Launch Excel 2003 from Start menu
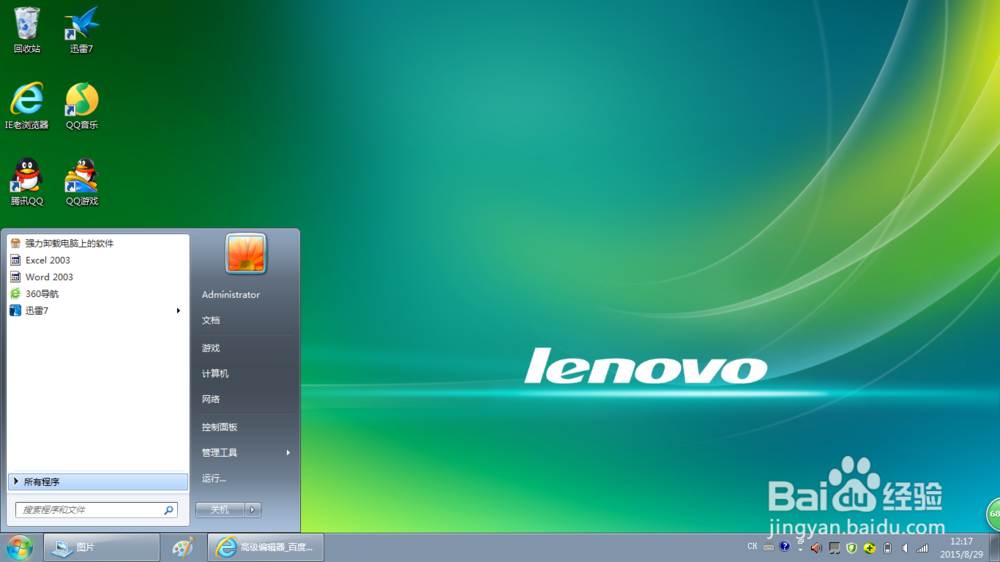 [98, 260]
